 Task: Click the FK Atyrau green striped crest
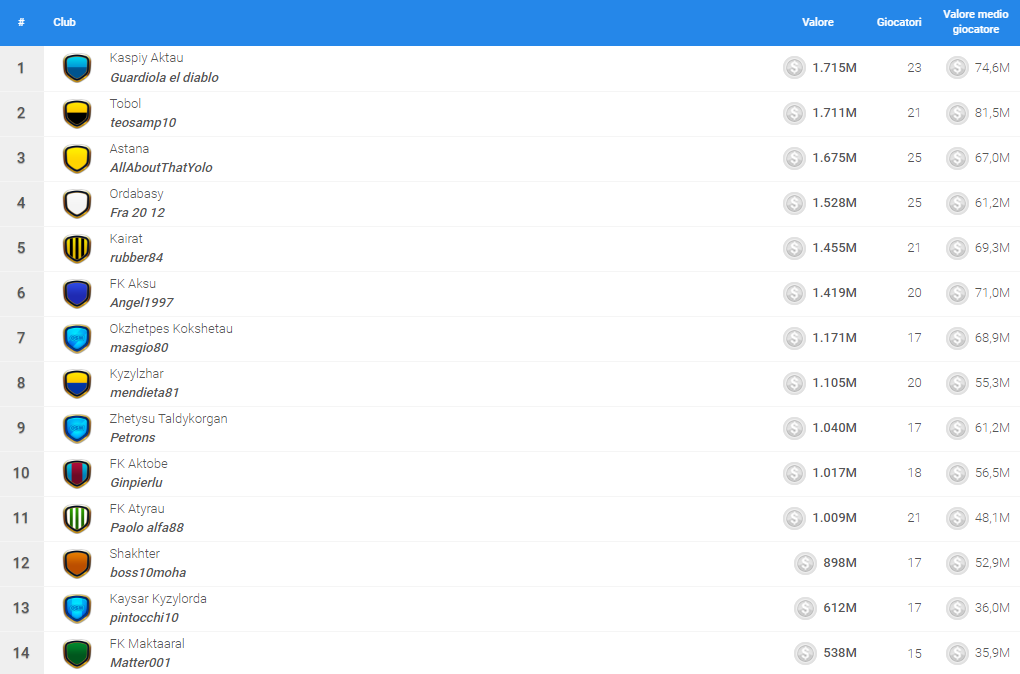(77, 518)
